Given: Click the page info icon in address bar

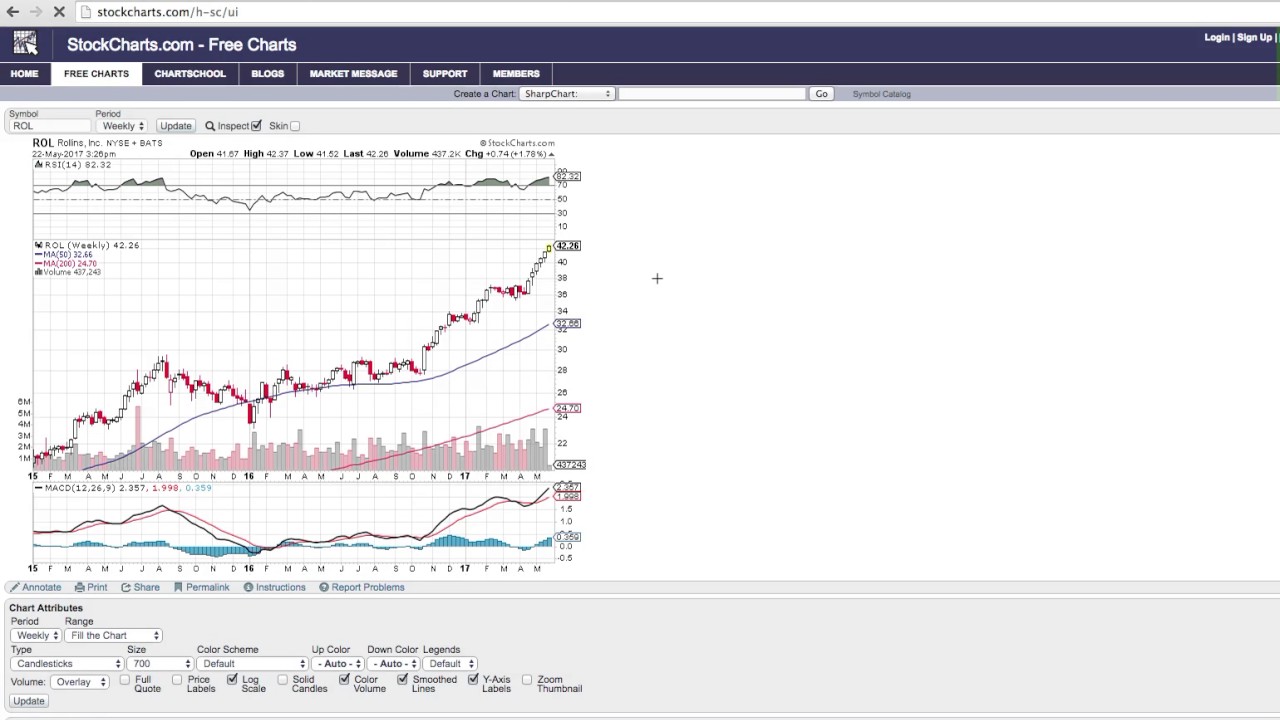Looking at the screenshot, I should (x=86, y=12).
